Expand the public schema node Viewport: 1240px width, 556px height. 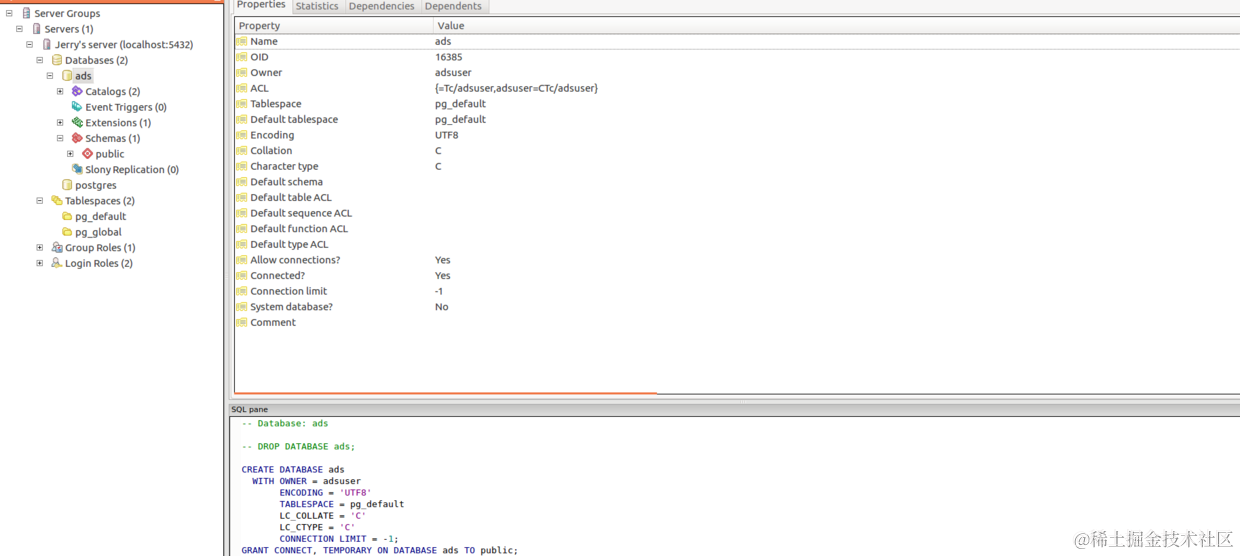[70, 154]
